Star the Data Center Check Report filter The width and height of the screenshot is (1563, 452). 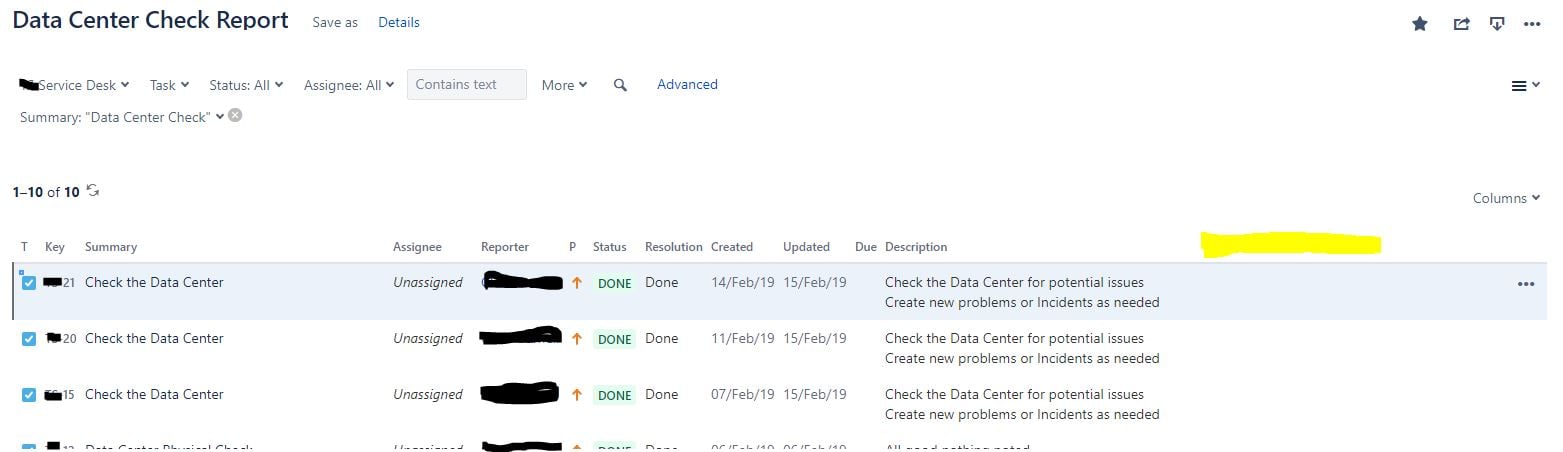(x=1419, y=24)
